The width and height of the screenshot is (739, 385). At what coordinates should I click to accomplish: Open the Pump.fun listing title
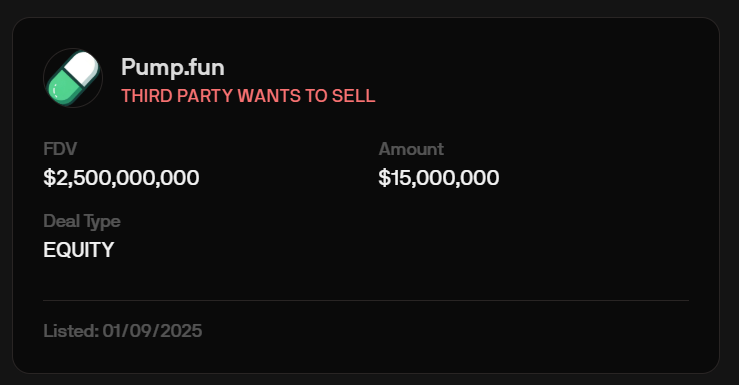173,67
